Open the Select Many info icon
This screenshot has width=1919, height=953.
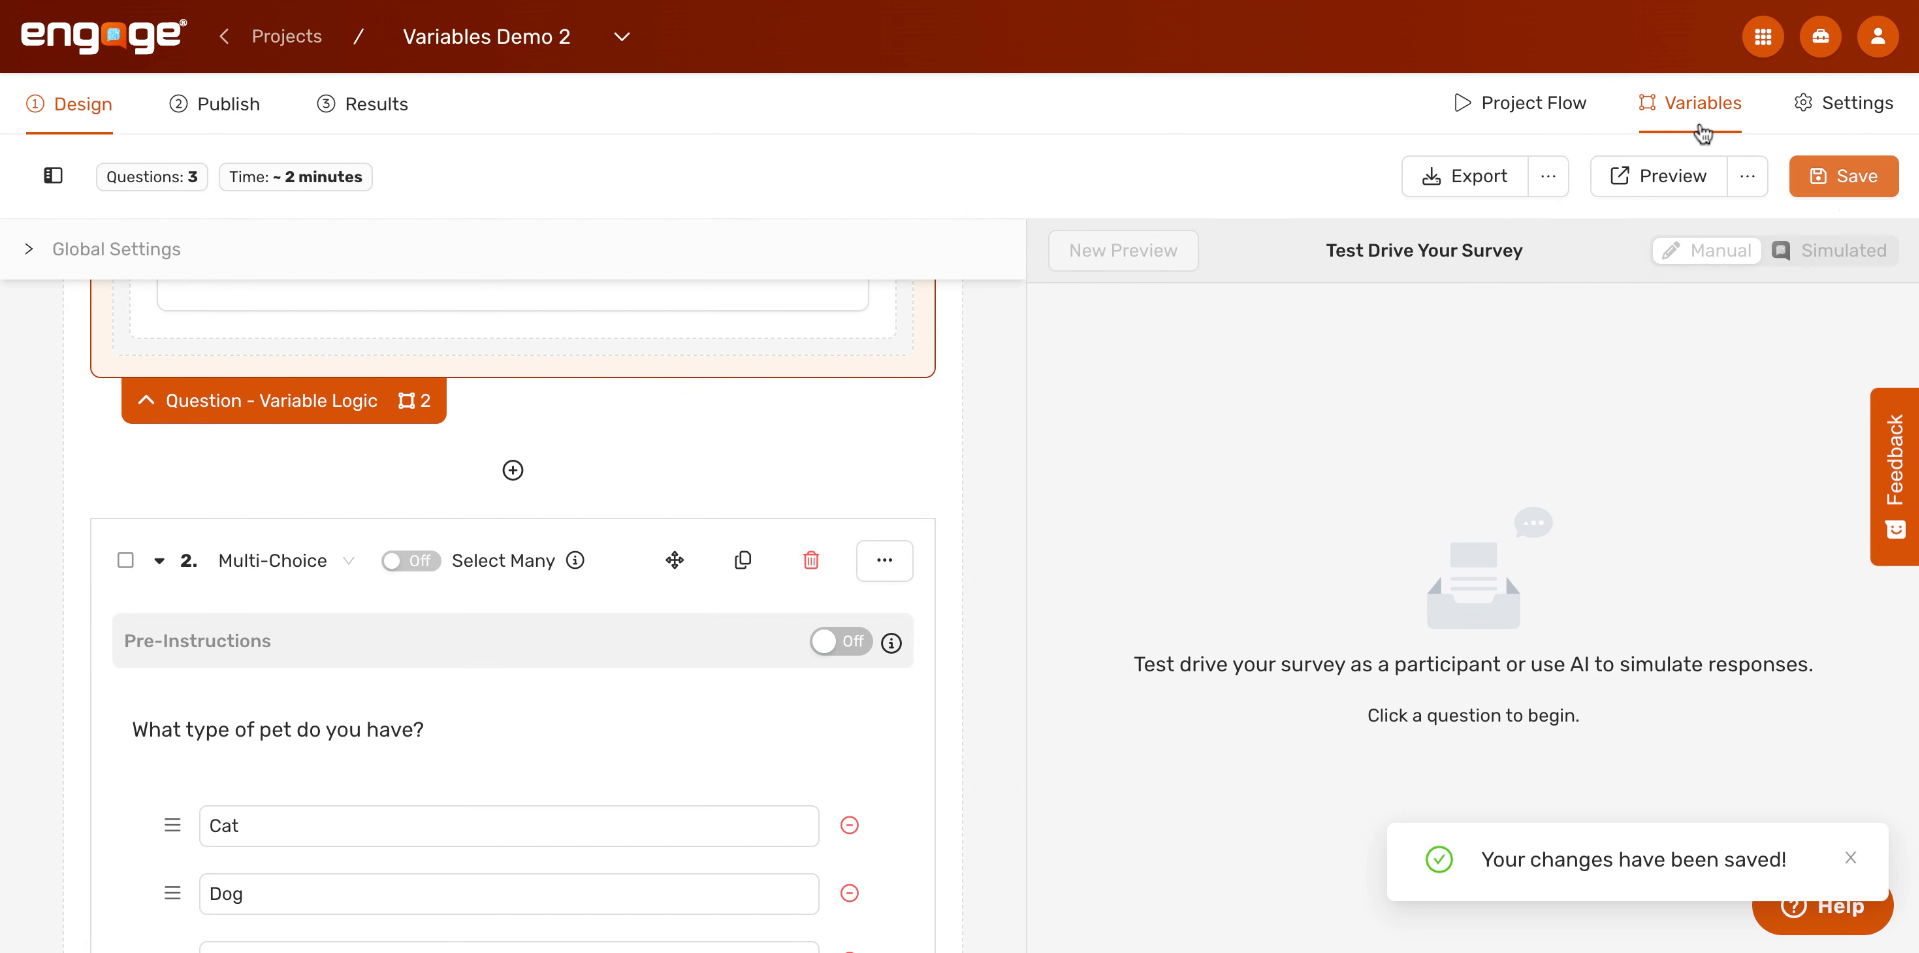[x=575, y=560]
